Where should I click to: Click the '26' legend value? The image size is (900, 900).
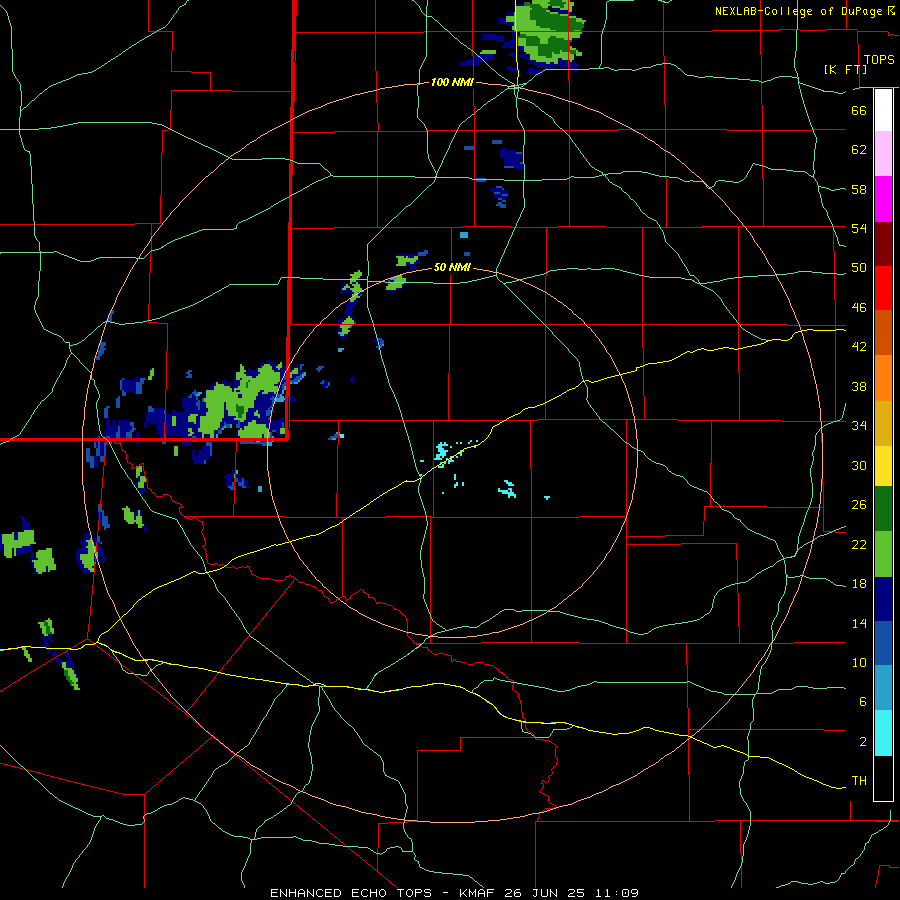(x=859, y=505)
